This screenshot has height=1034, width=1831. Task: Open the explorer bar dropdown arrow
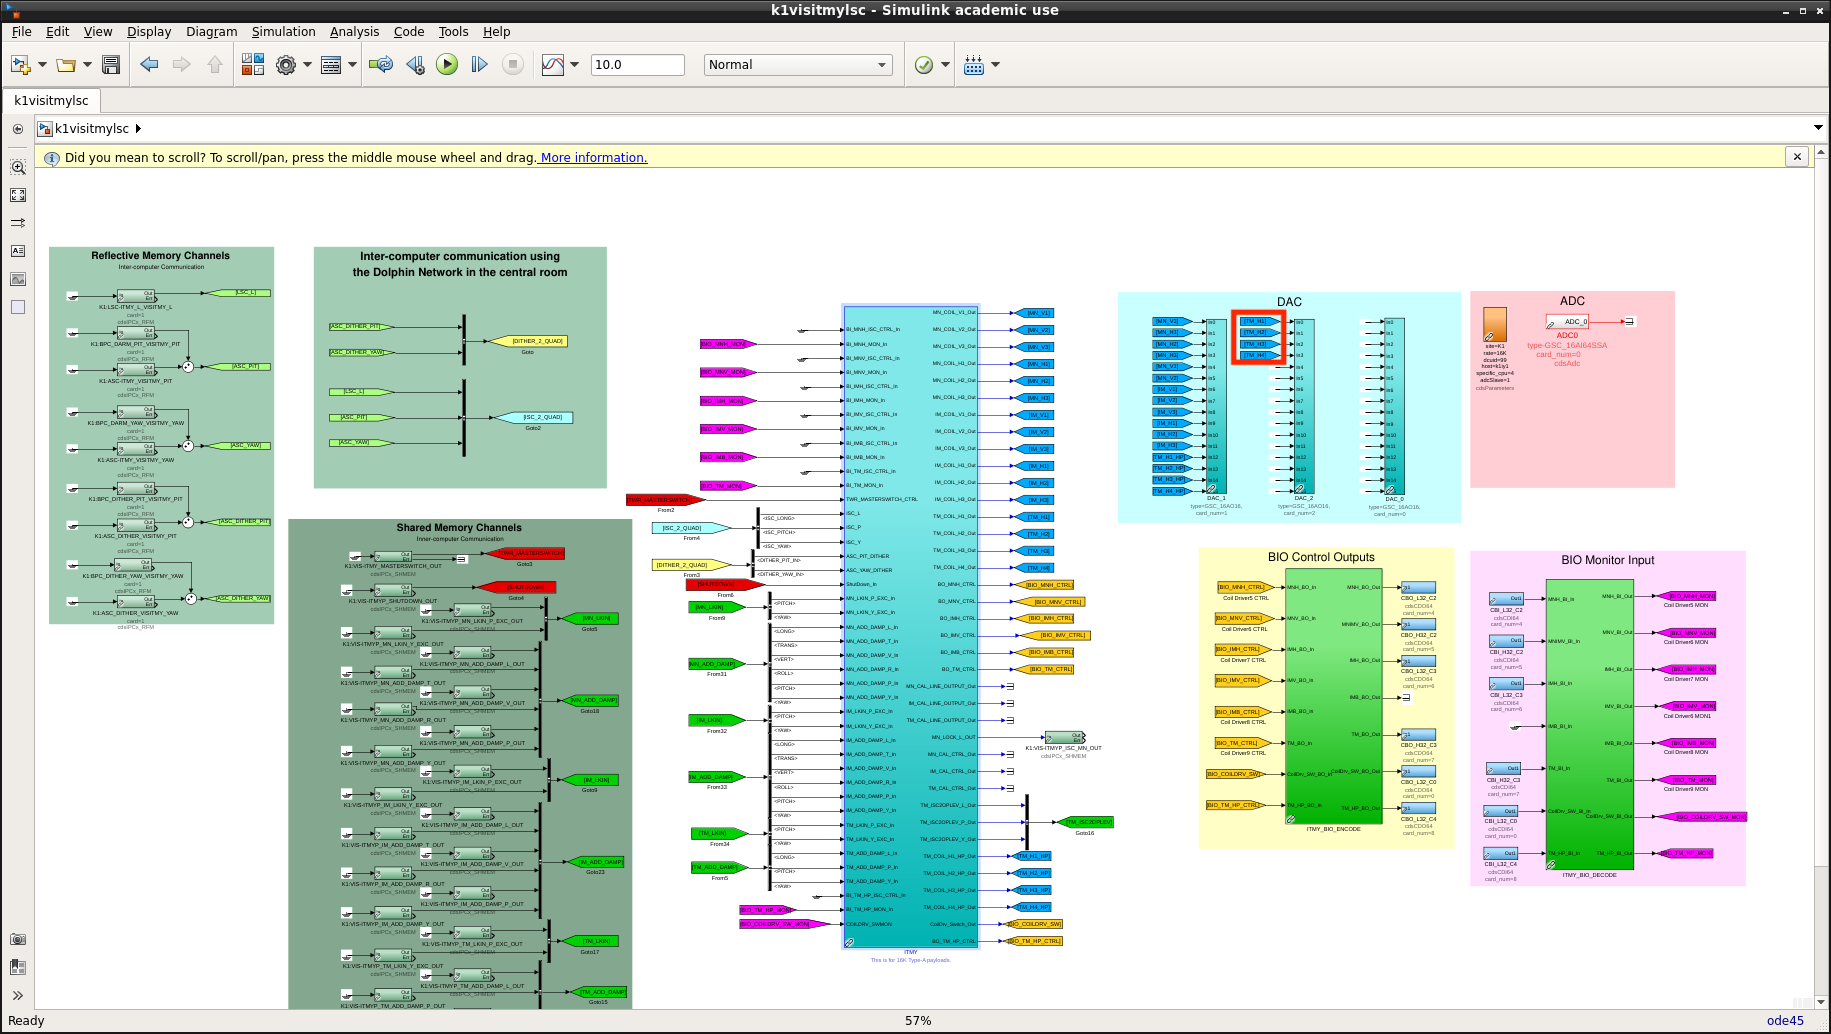[x=1818, y=128]
